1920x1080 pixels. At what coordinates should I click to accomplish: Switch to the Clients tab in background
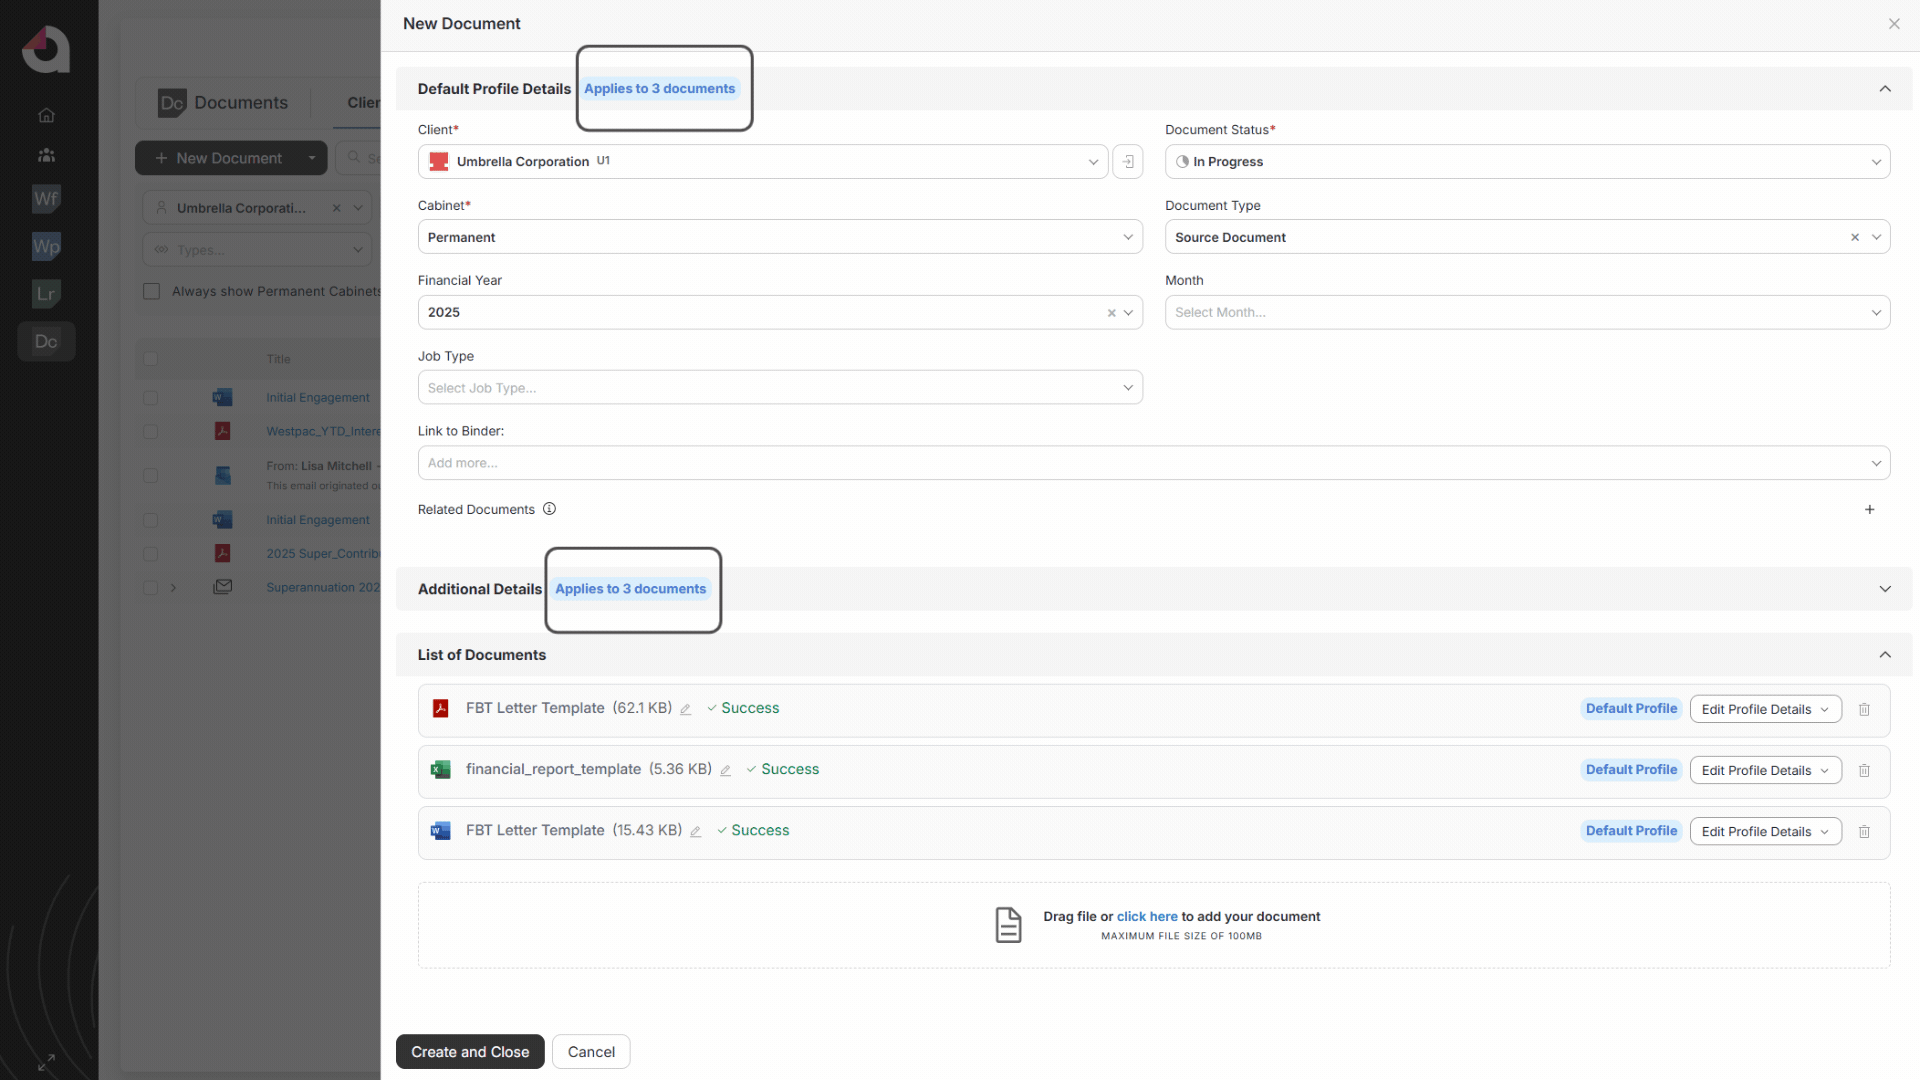point(363,103)
